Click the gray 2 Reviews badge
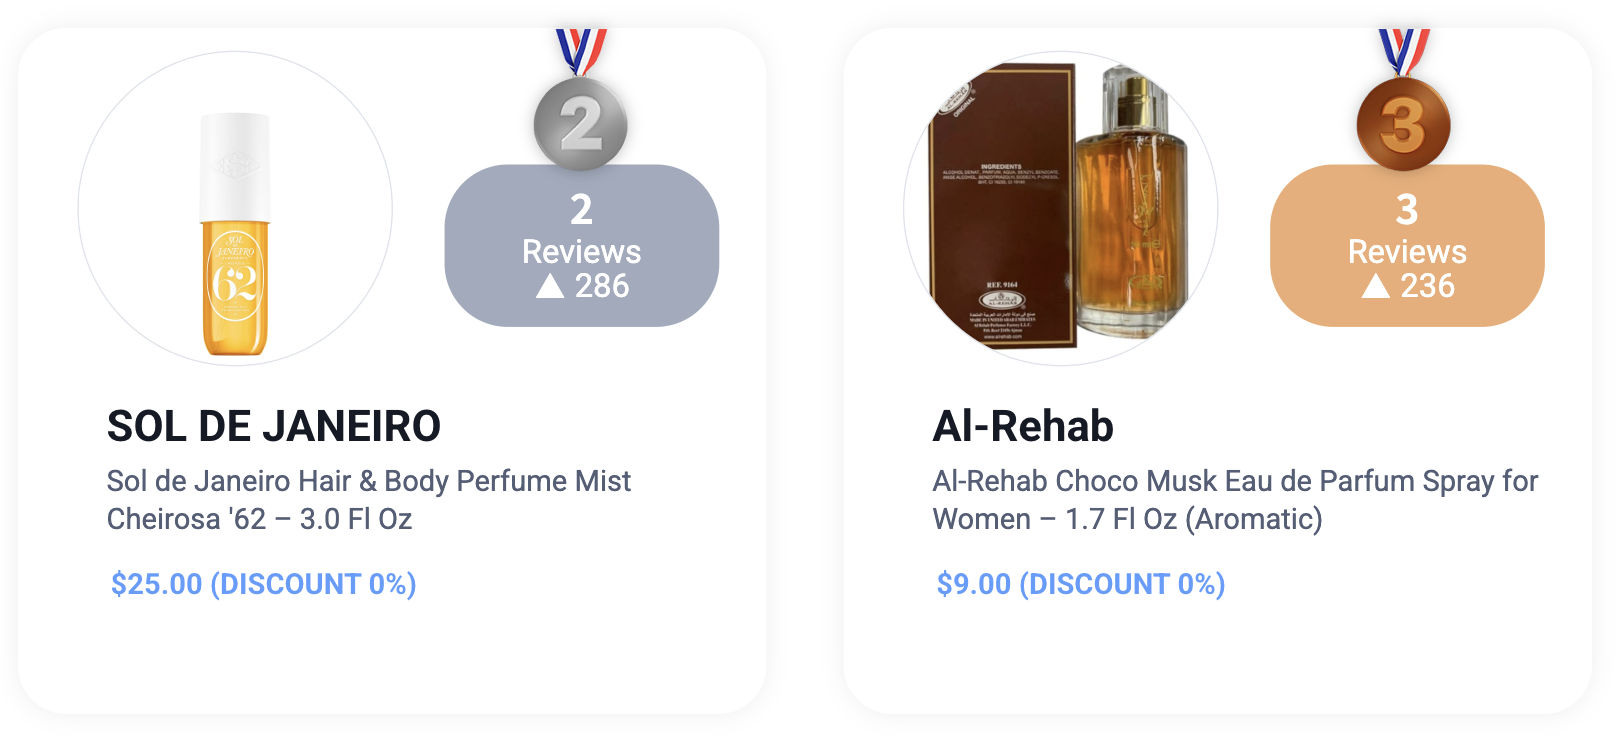 click(x=582, y=245)
